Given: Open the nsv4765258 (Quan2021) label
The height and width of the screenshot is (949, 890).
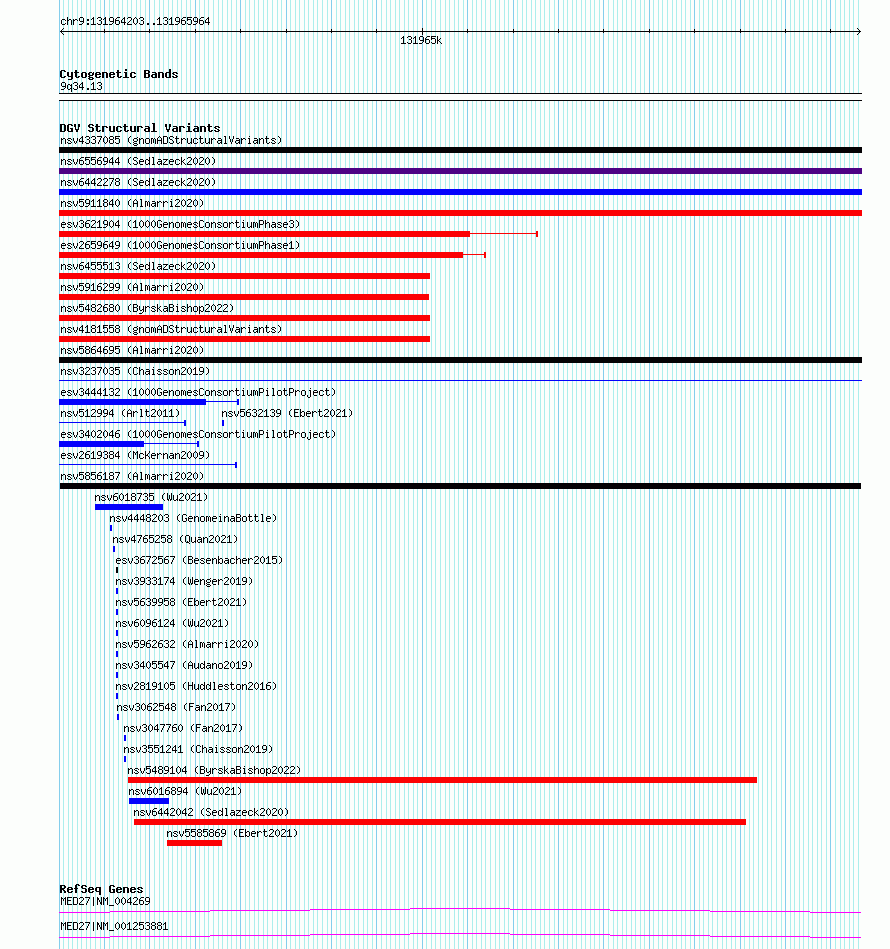Looking at the screenshot, I should (175, 539).
